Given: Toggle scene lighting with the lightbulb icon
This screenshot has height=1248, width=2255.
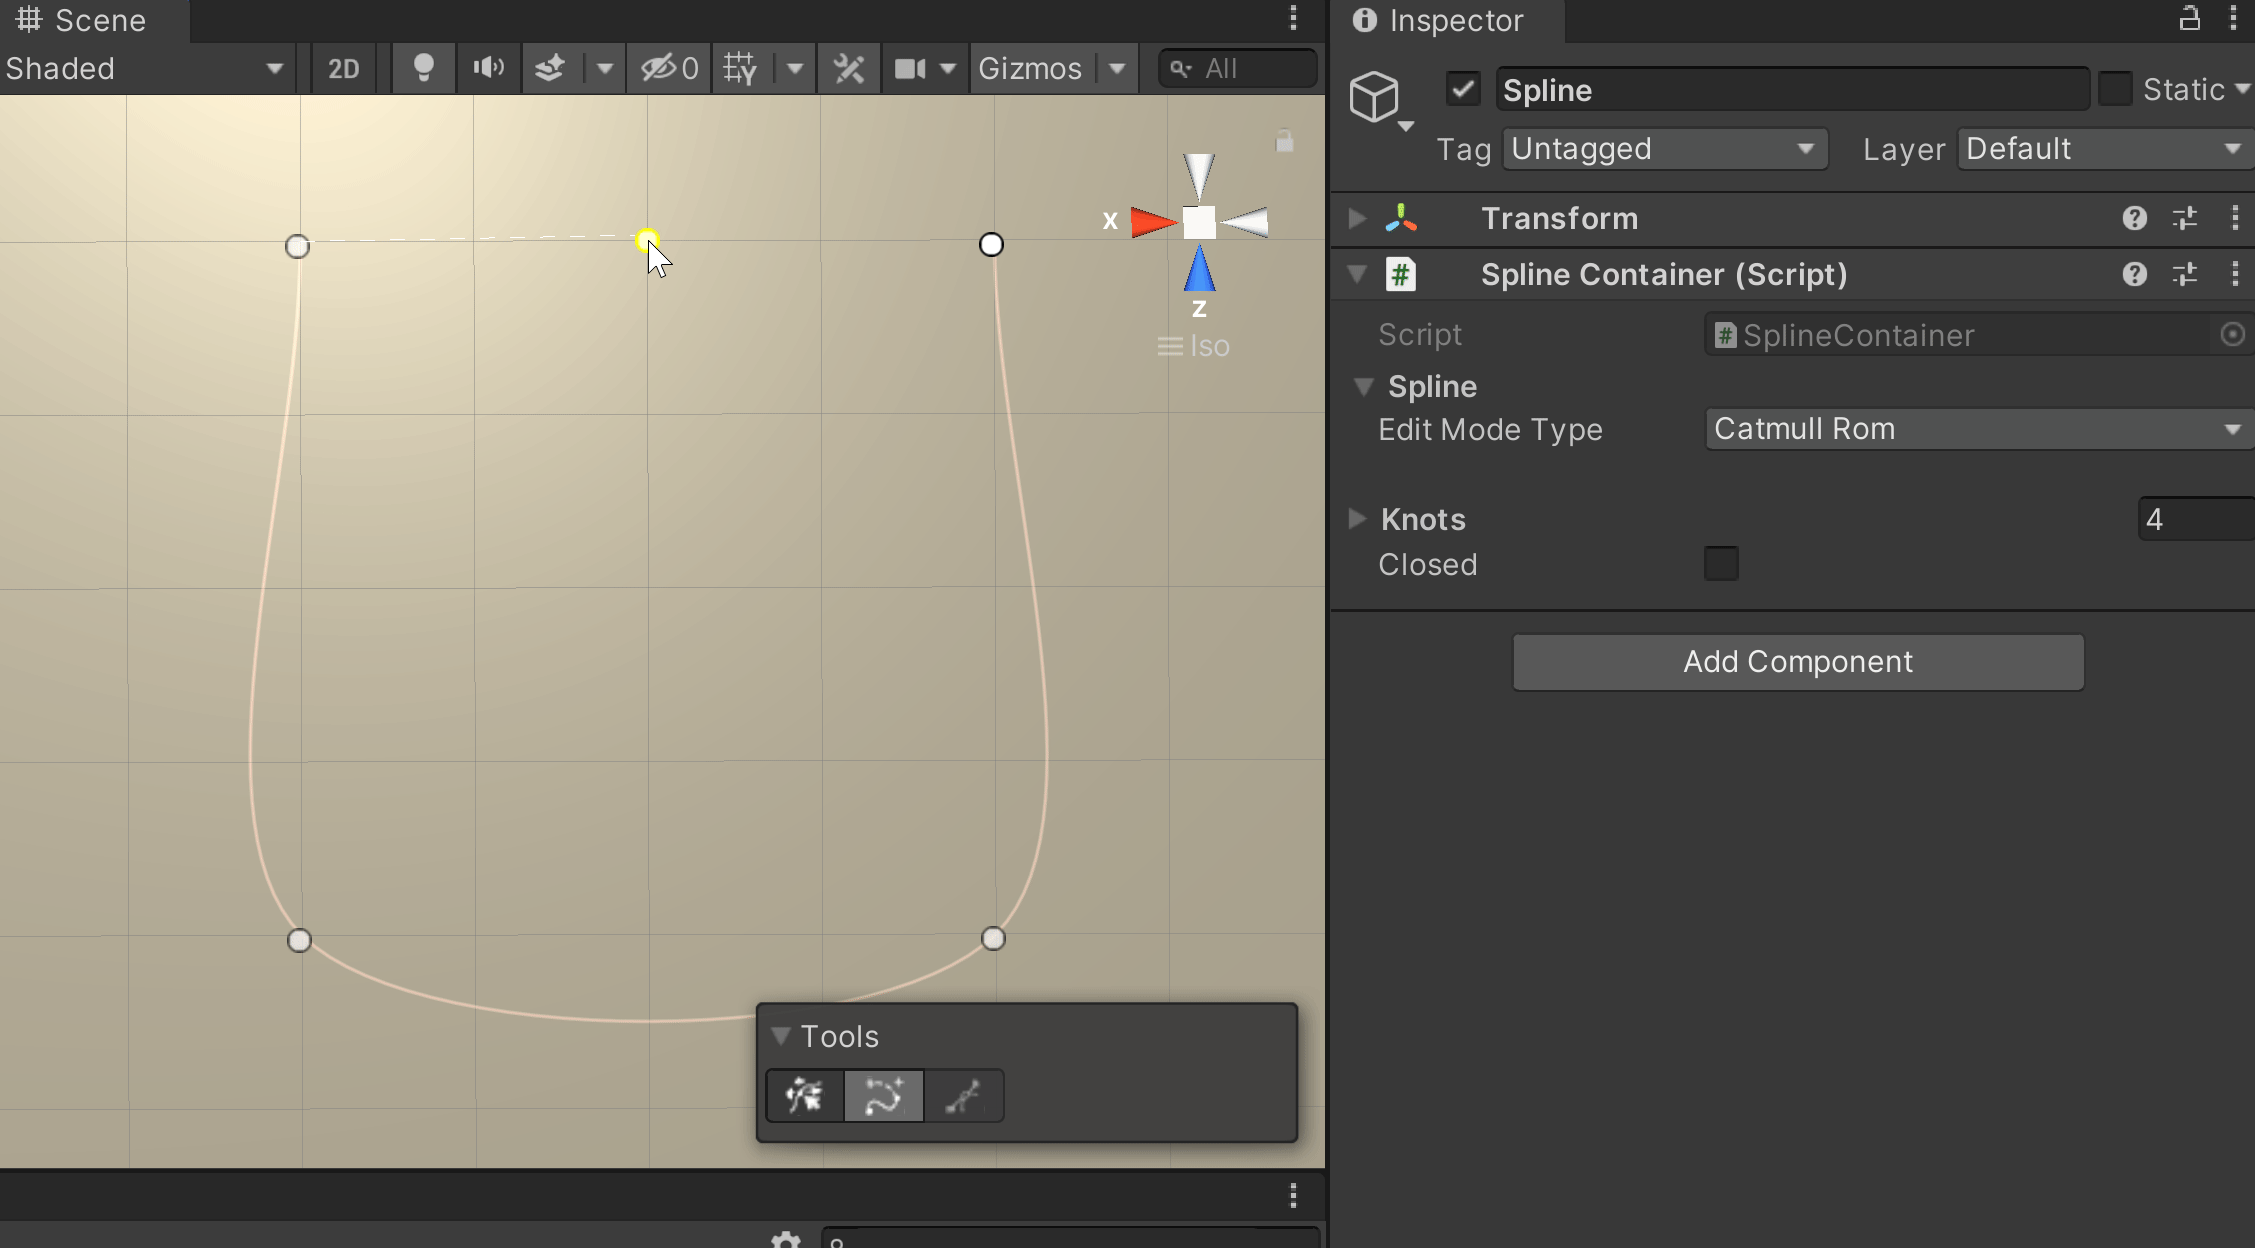Looking at the screenshot, I should [x=423, y=68].
